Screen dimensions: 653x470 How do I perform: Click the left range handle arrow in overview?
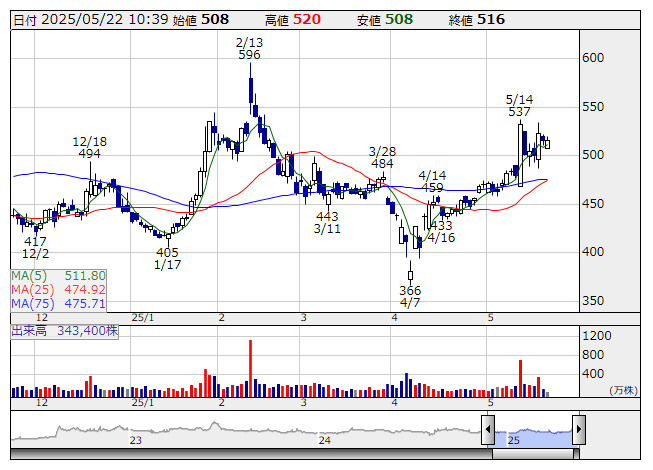pos(488,430)
